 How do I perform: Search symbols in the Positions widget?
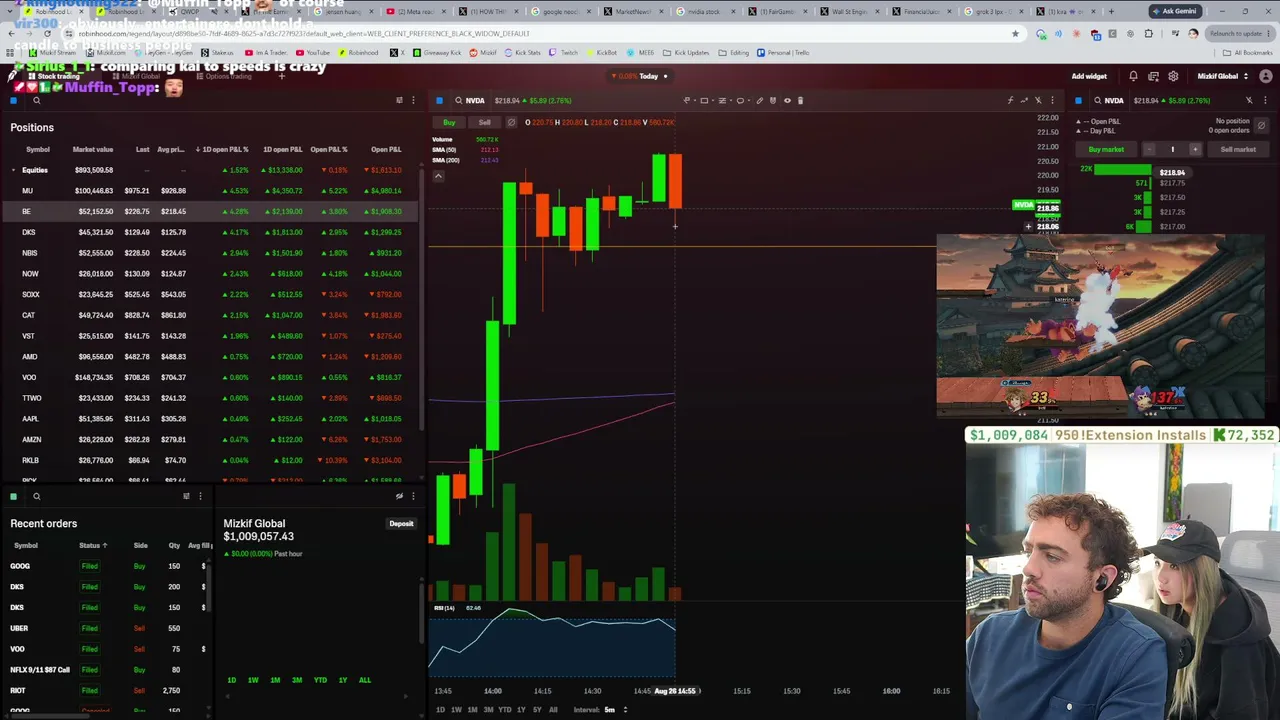[36, 100]
